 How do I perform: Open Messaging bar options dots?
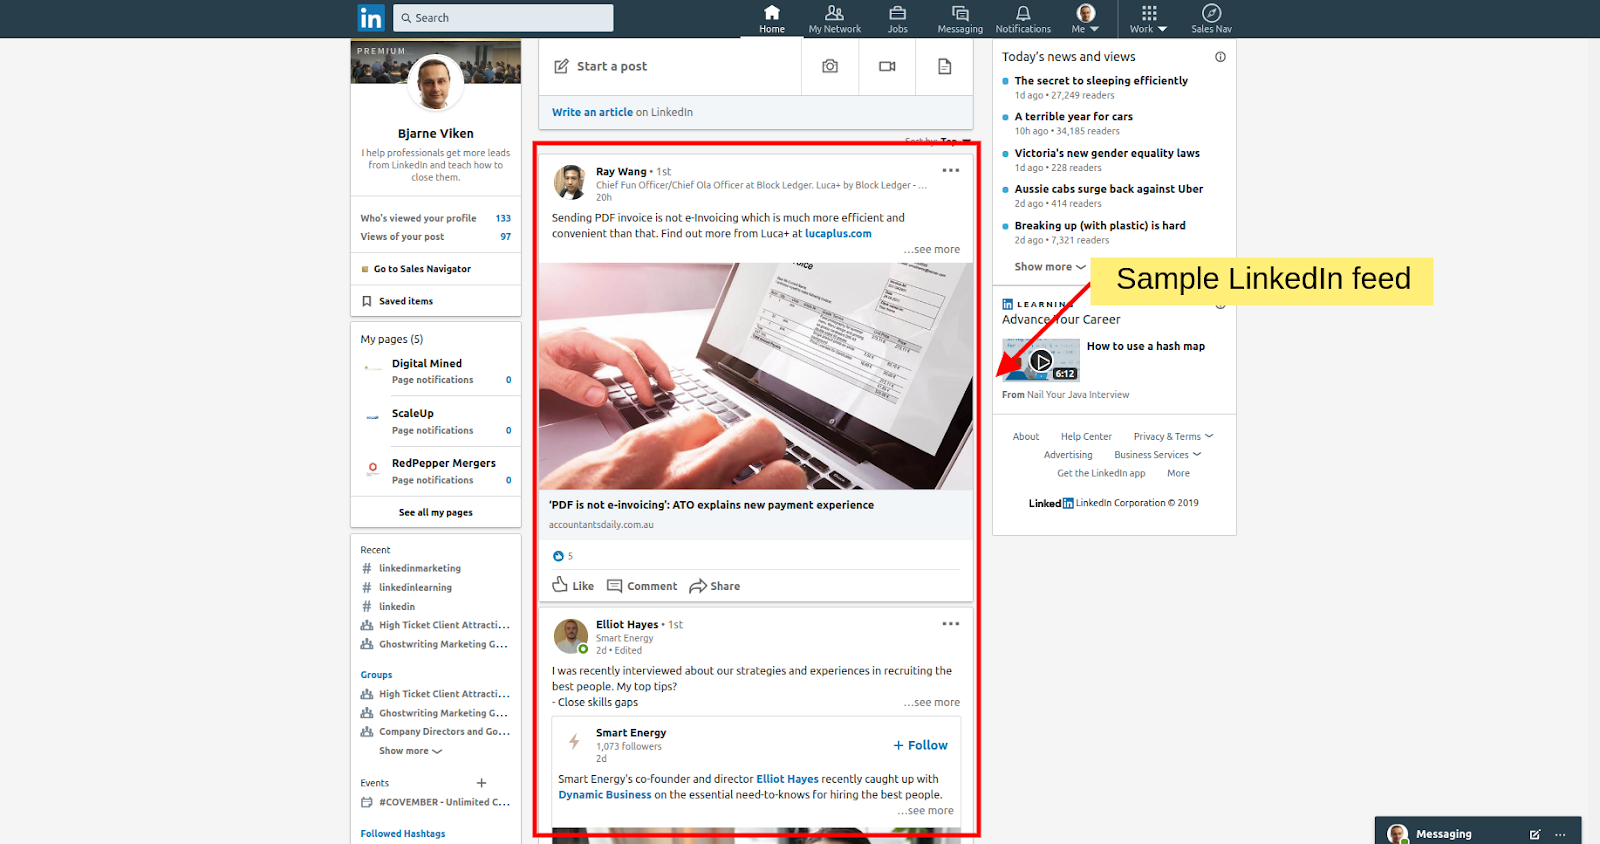(x=1560, y=834)
